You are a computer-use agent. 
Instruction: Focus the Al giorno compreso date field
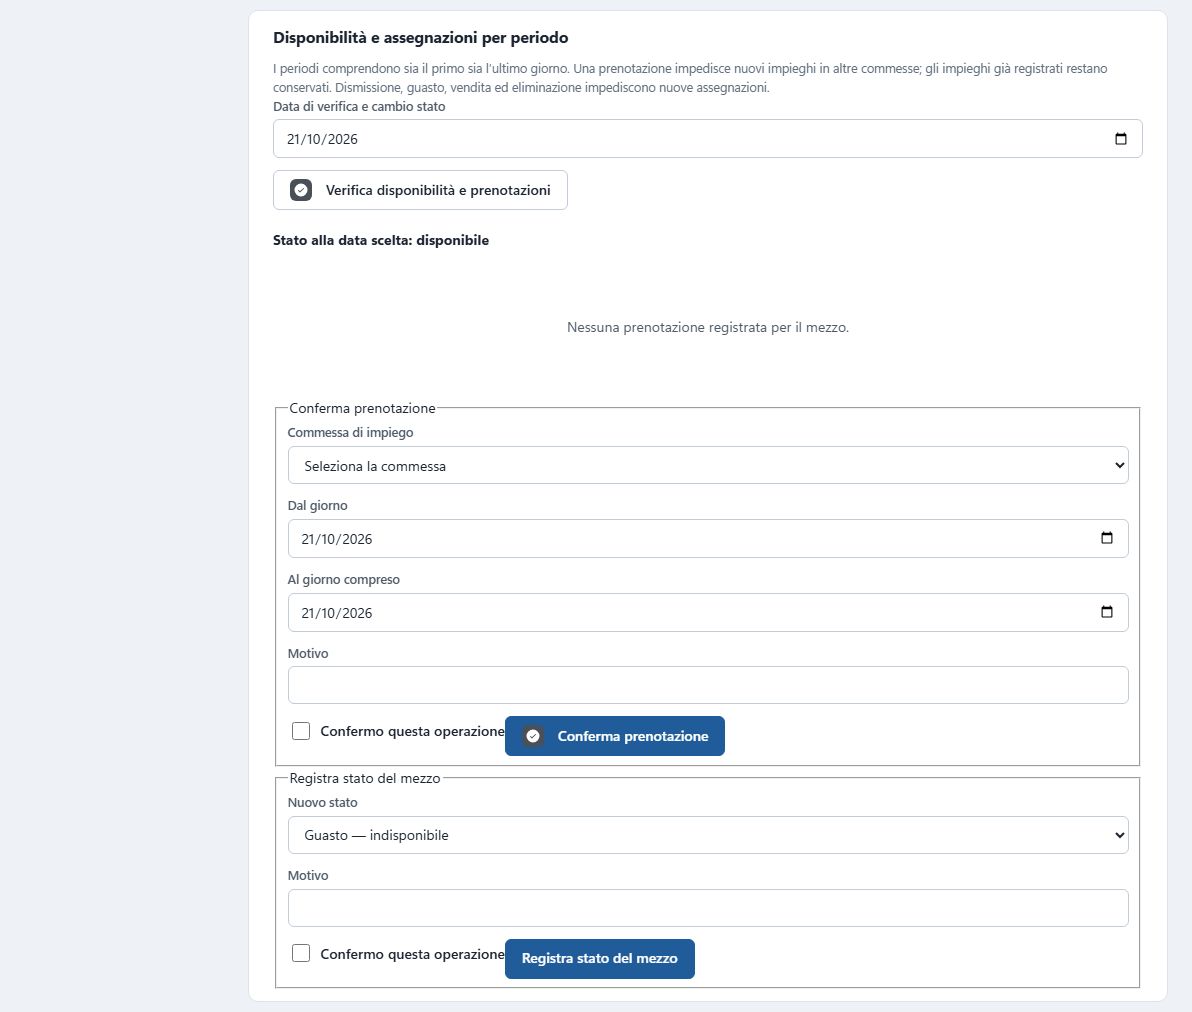pos(708,612)
